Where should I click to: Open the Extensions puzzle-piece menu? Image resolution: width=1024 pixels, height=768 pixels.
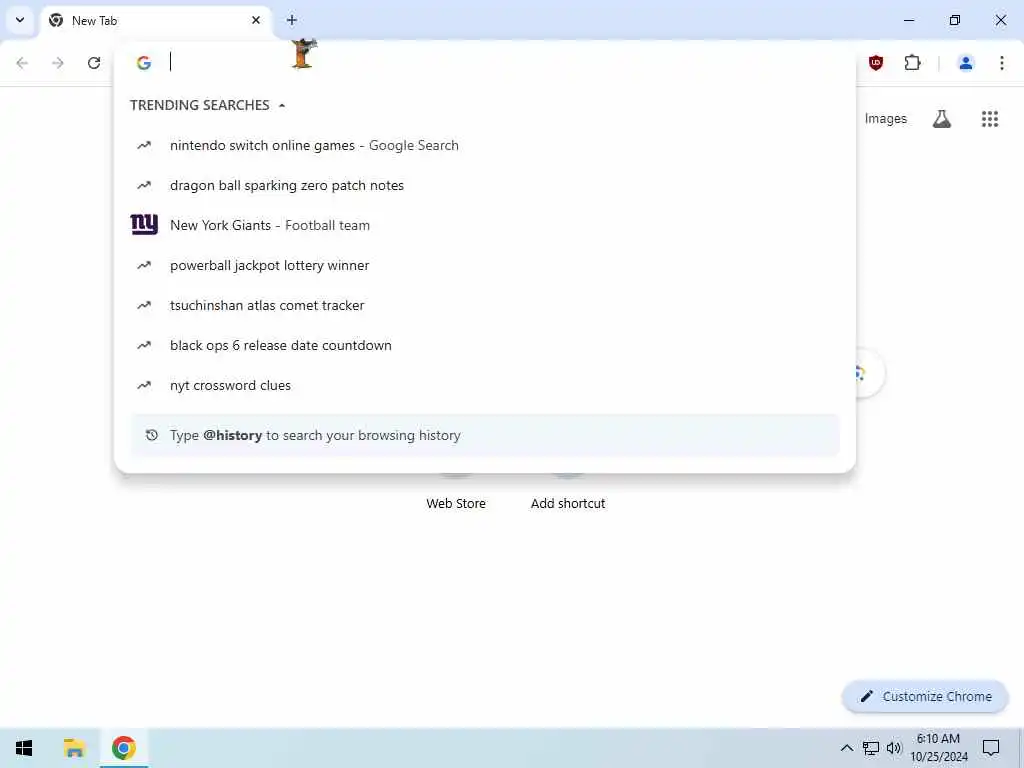[x=912, y=63]
